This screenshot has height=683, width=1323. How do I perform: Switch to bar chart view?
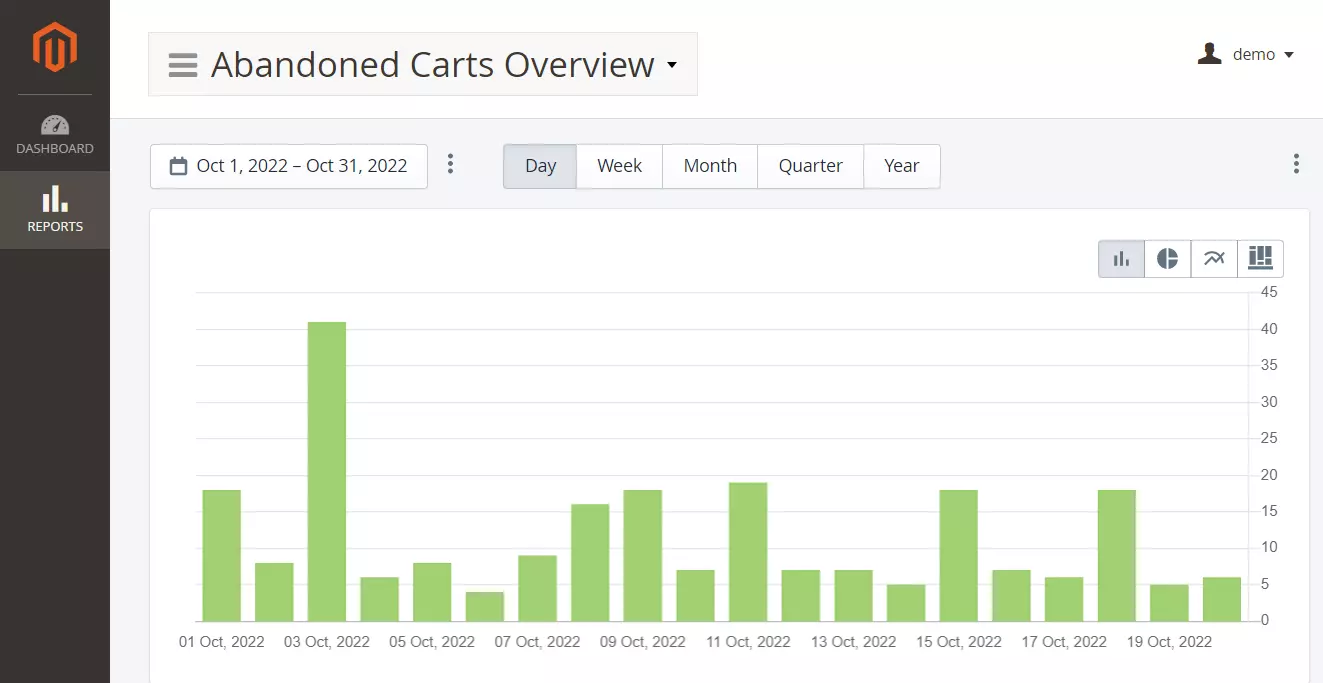(1121, 259)
